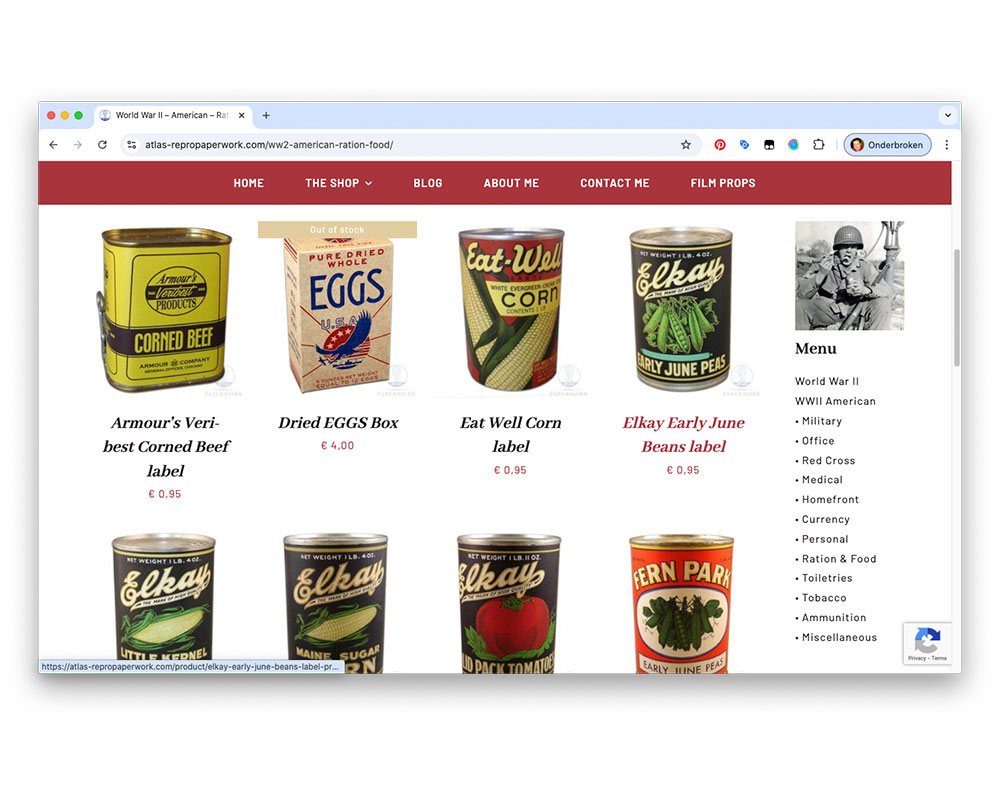The image size is (1000, 800).
Task: Open a new tab with plus icon
Action: coord(266,115)
